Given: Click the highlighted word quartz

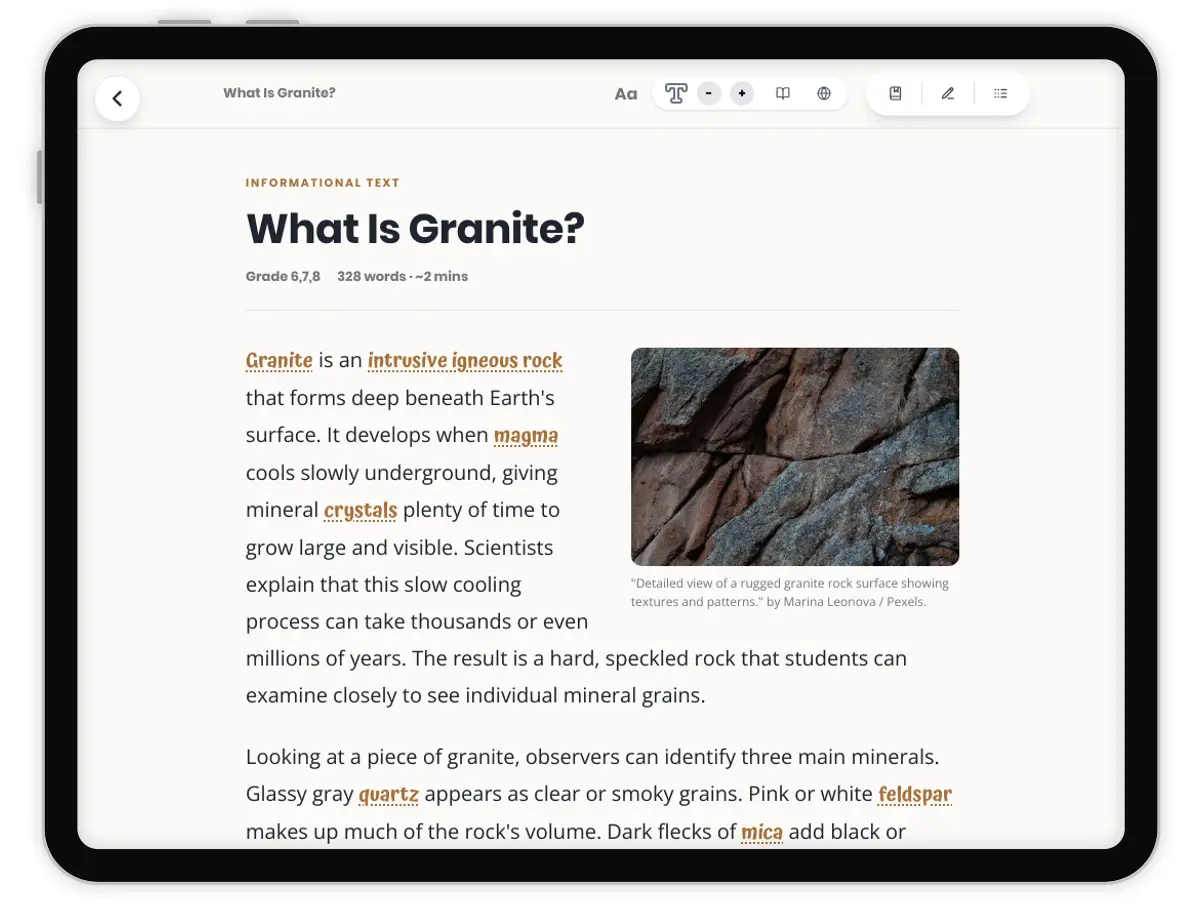Looking at the screenshot, I should point(389,795).
